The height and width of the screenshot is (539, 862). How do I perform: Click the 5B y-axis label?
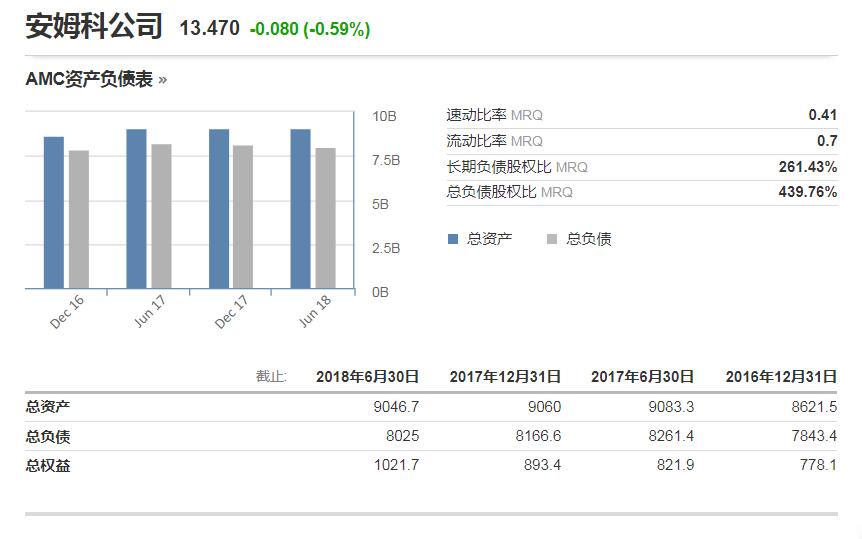(x=380, y=204)
